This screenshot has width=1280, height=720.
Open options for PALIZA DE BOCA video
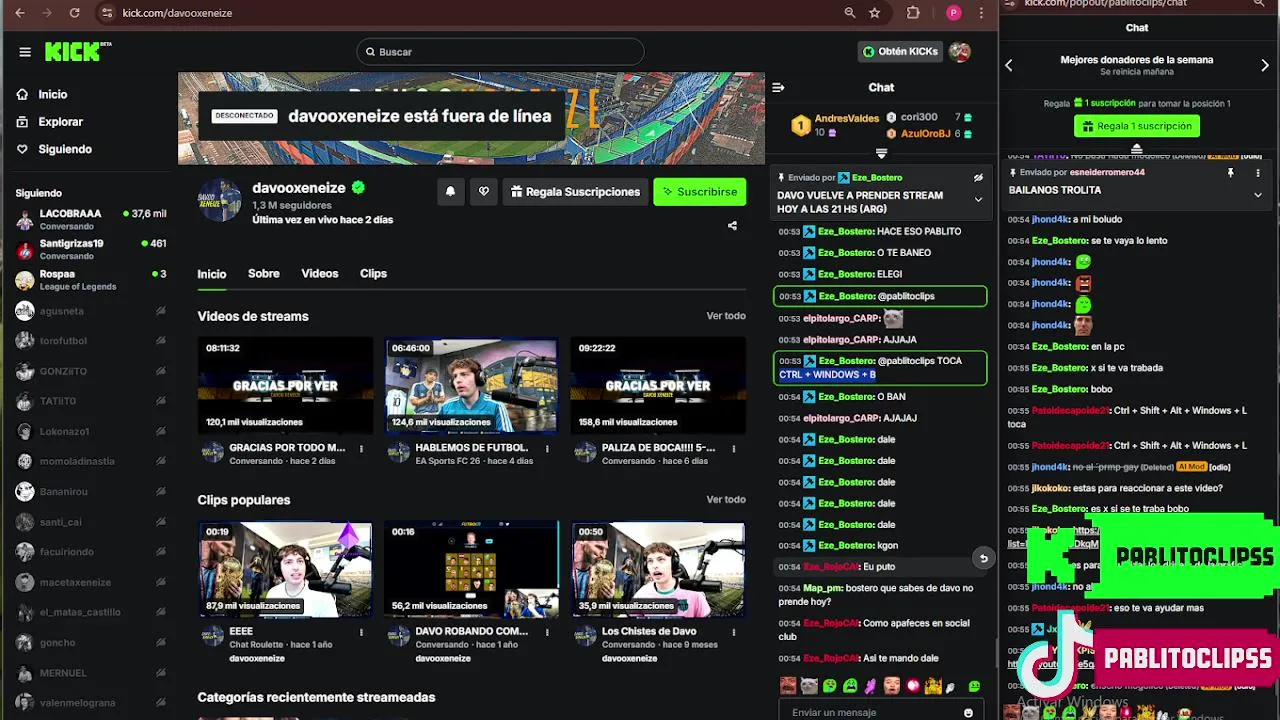pyautogui.click(x=733, y=449)
